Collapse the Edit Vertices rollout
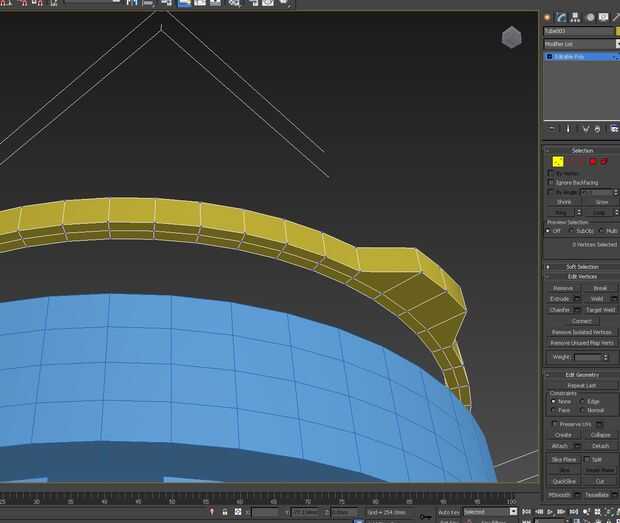 (581, 276)
